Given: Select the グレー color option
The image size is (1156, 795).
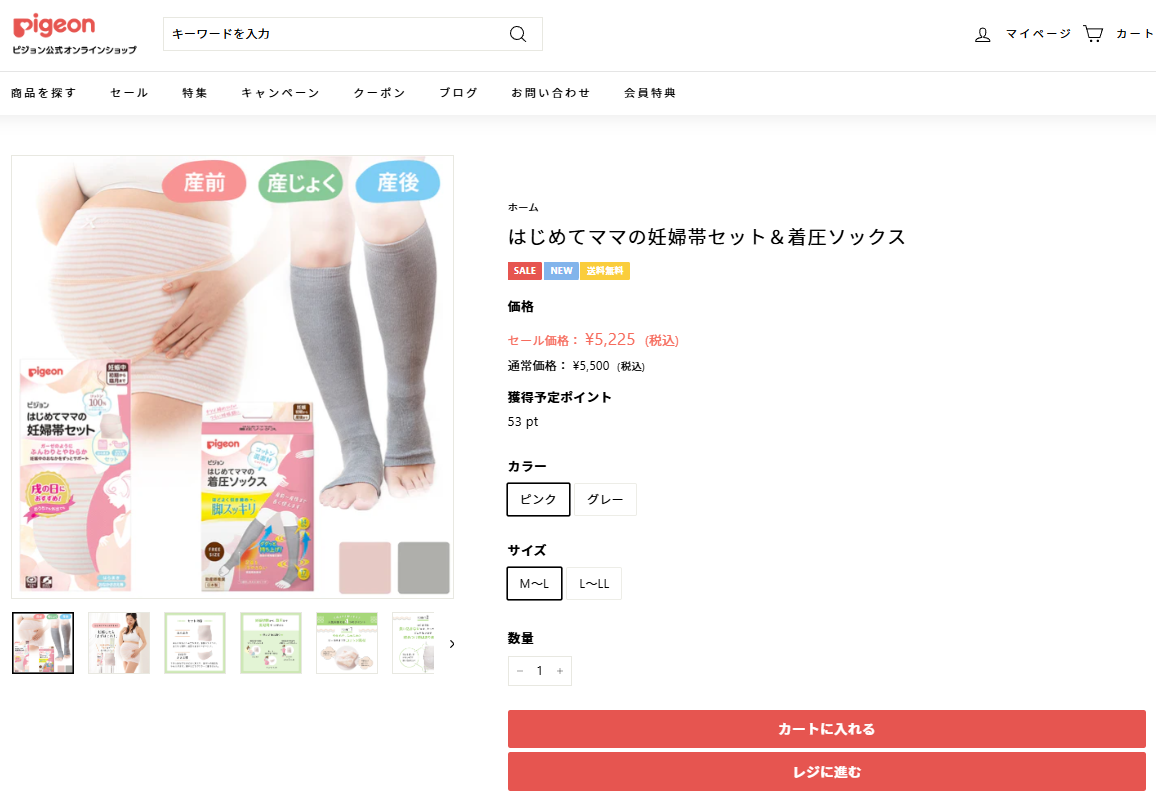Looking at the screenshot, I should 605,499.
